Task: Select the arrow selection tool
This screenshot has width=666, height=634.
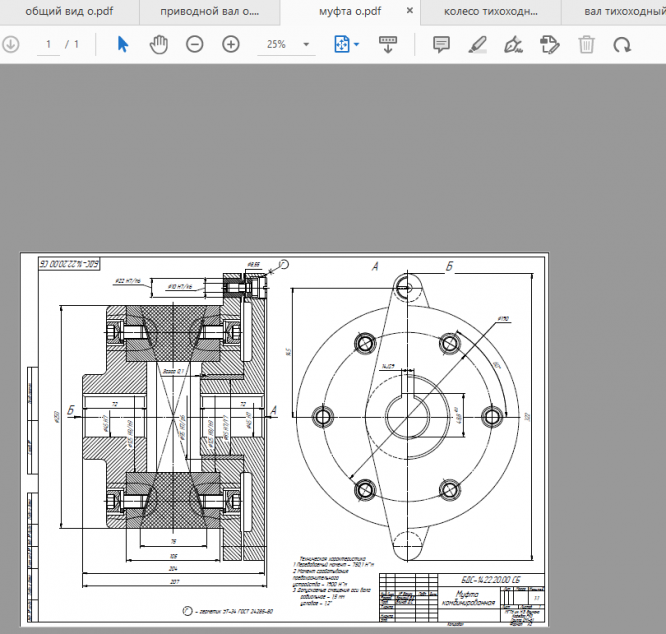Action: point(123,45)
